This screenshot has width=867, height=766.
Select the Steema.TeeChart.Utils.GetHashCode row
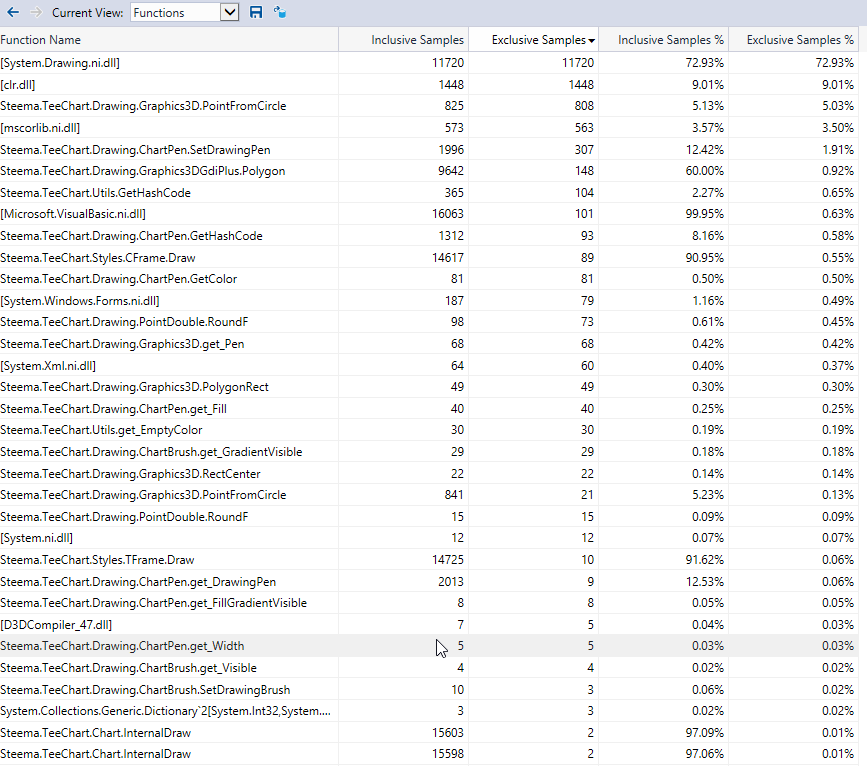pos(429,193)
